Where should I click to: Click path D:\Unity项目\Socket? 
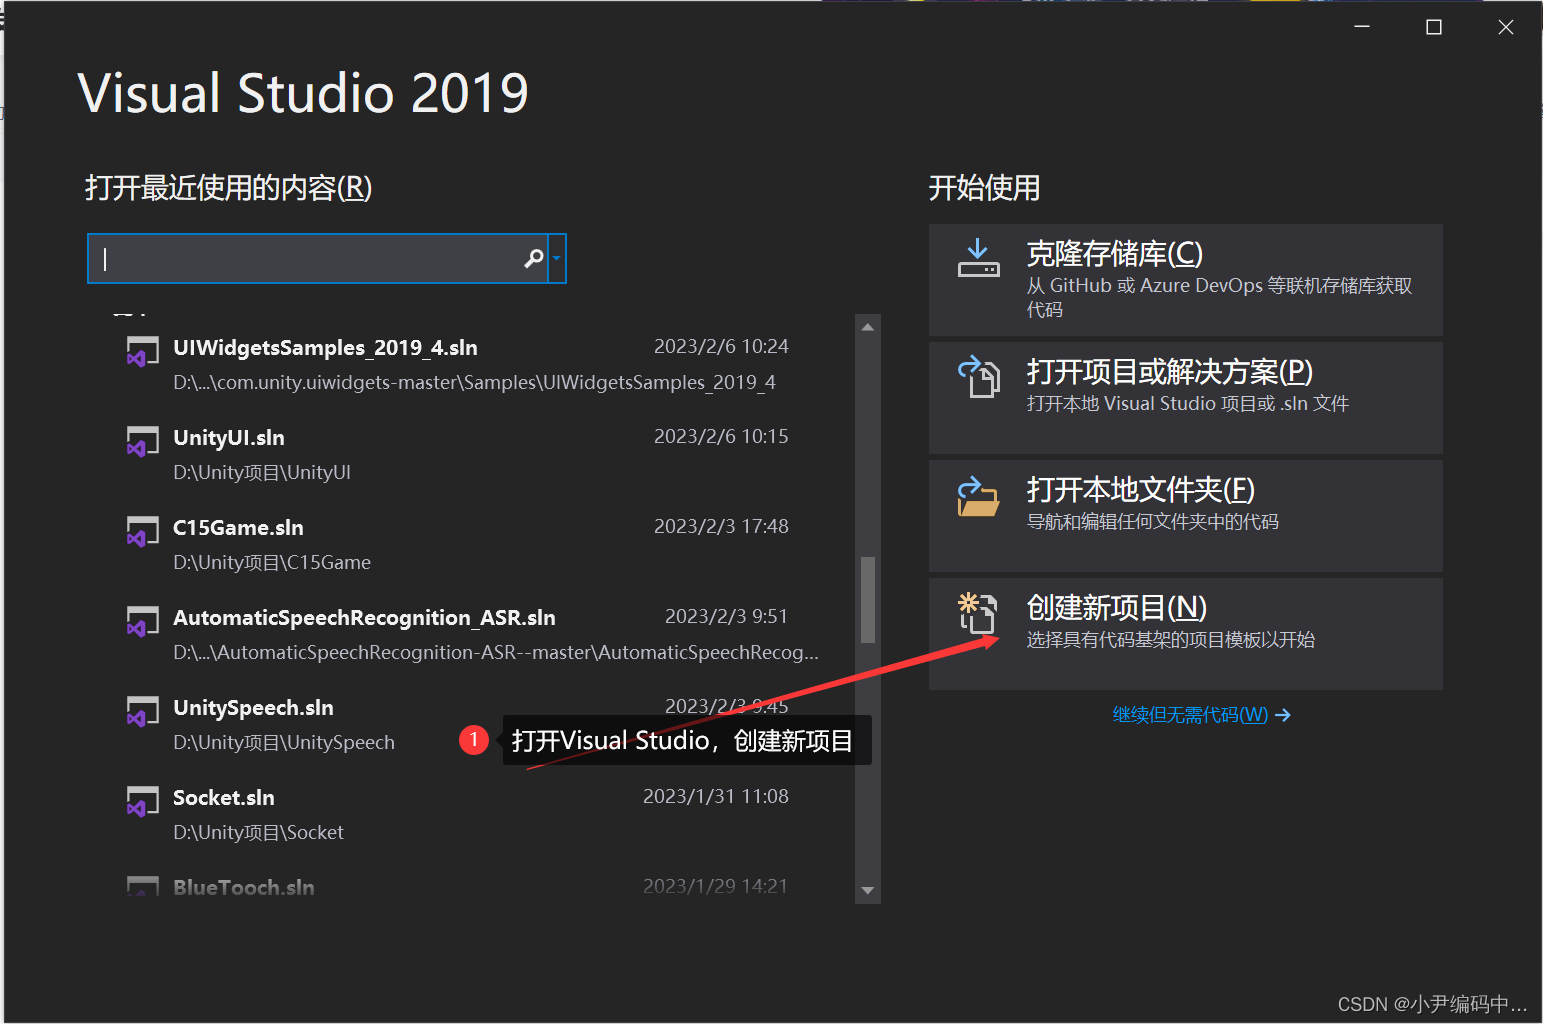point(258,832)
